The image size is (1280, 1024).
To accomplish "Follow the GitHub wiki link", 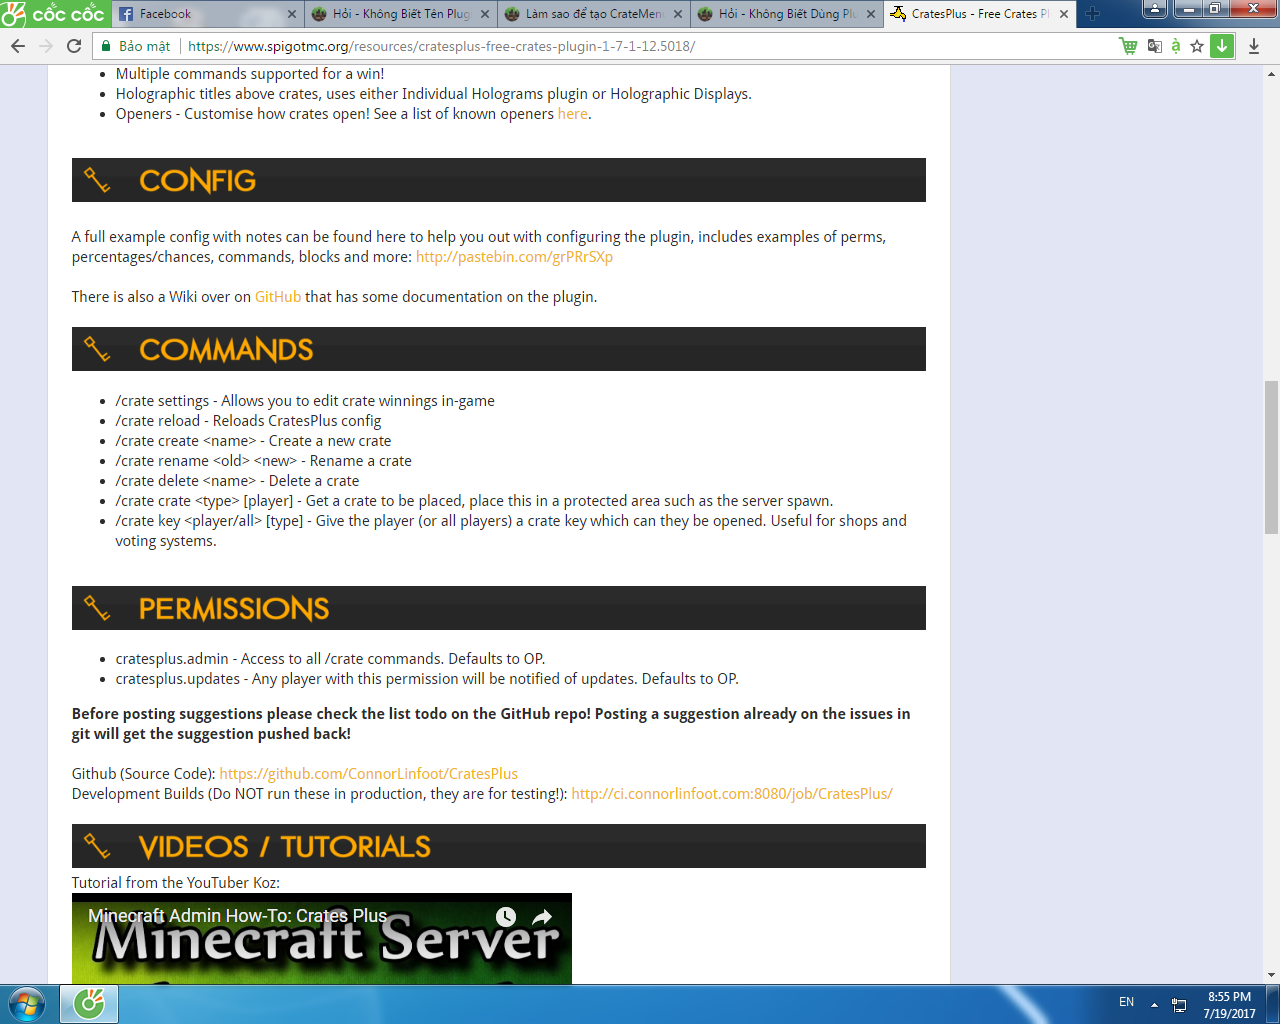I will pyautogui.click(x=278, y=297).
